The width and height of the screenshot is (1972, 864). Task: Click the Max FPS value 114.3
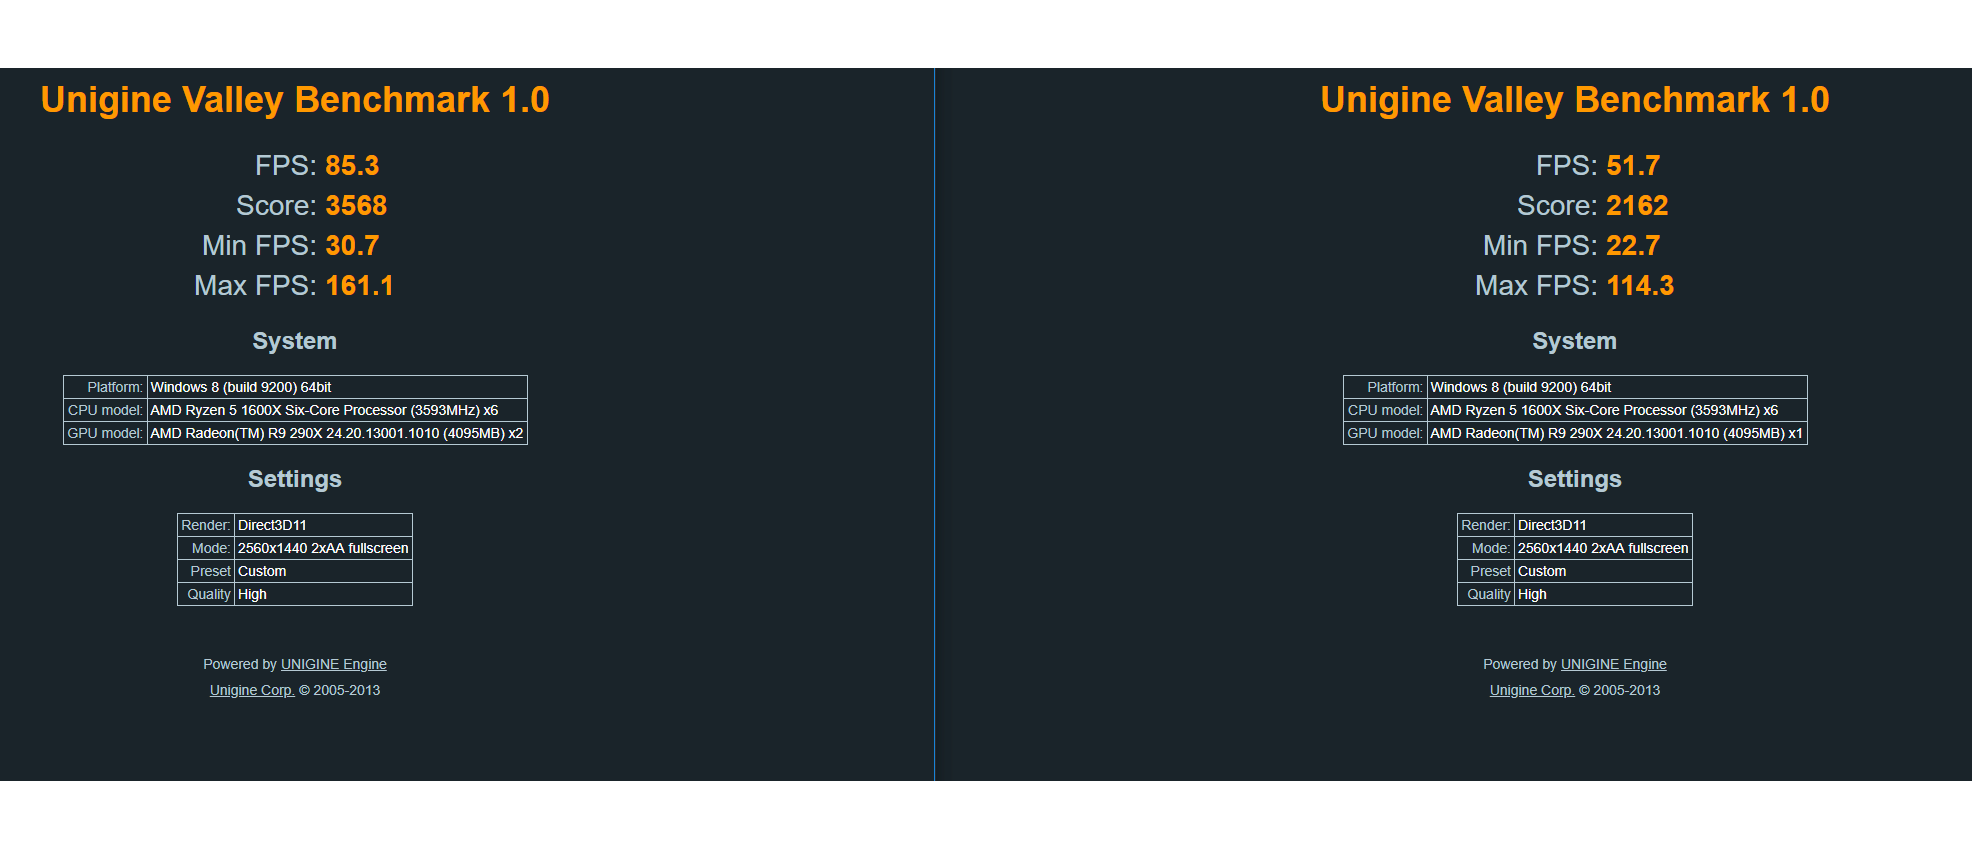pos(1640,285)
